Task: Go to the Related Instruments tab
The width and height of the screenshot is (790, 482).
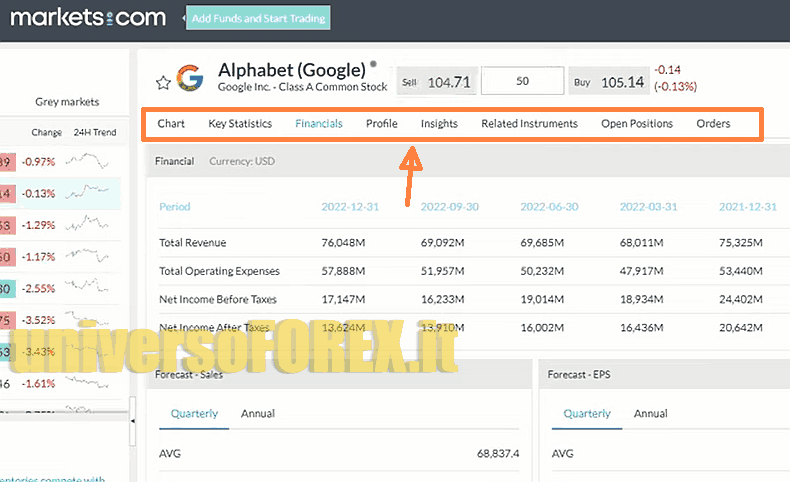Action: pyautogui.click(x=529, y=124)
